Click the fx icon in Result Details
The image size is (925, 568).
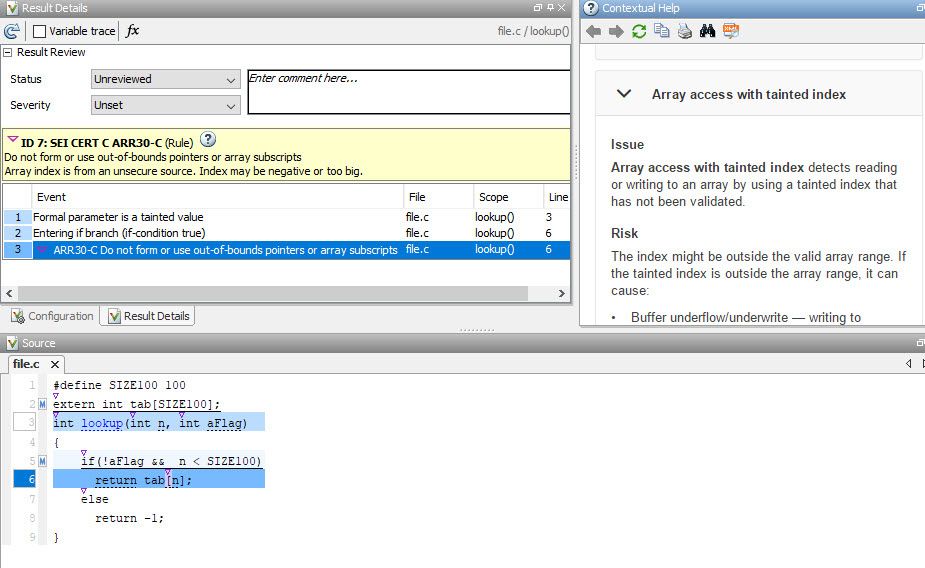(133, 31)
